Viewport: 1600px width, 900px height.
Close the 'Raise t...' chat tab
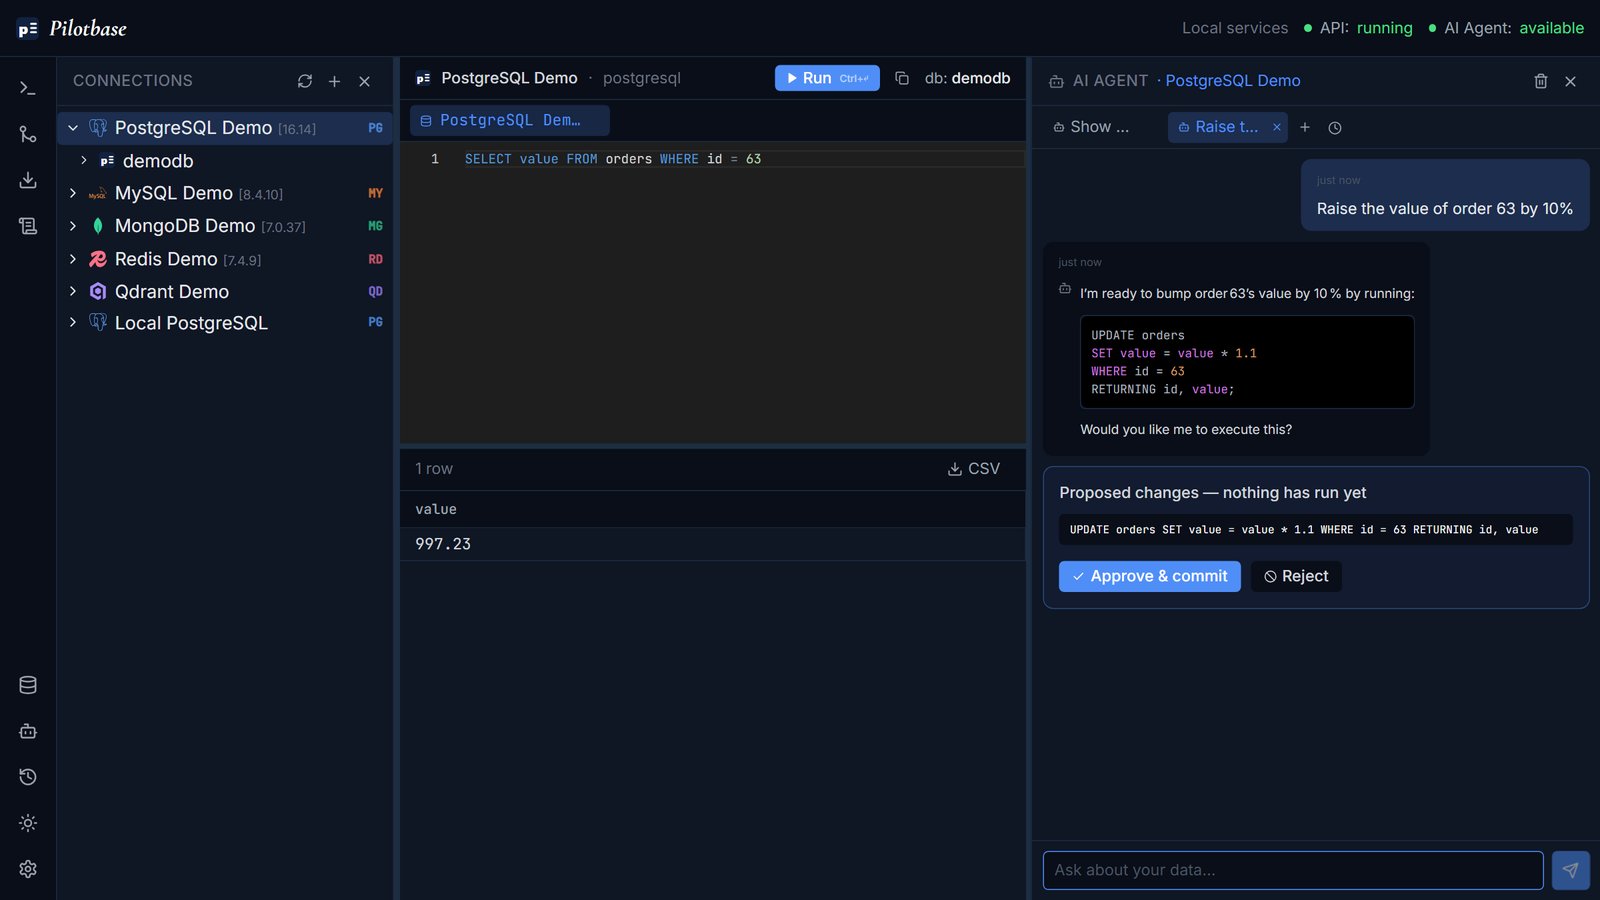coord(1277,127)
